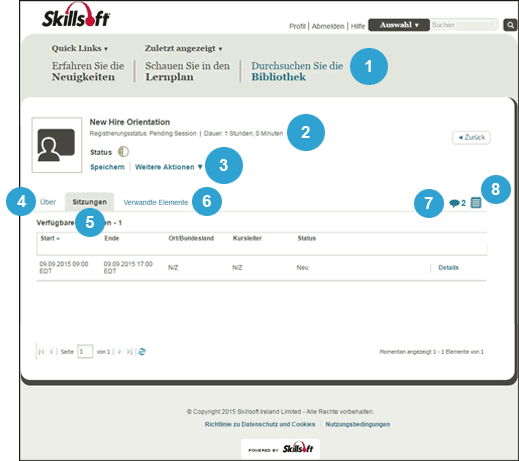Expand the Weitere Aktionen menu
Image resolution: width=519 pixels, height=461 pixels.
(x=169, y=167)
